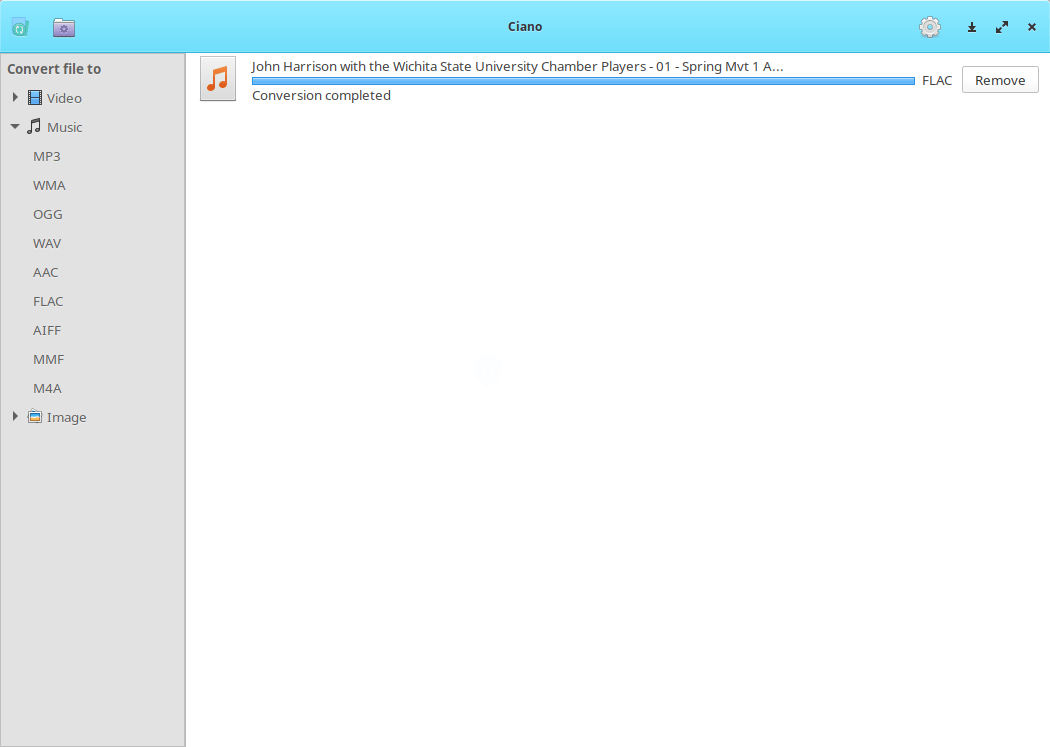The width and height of the screenshot is (1050, 747).
Task: Select the Video category label
Action: coord(64,98)
